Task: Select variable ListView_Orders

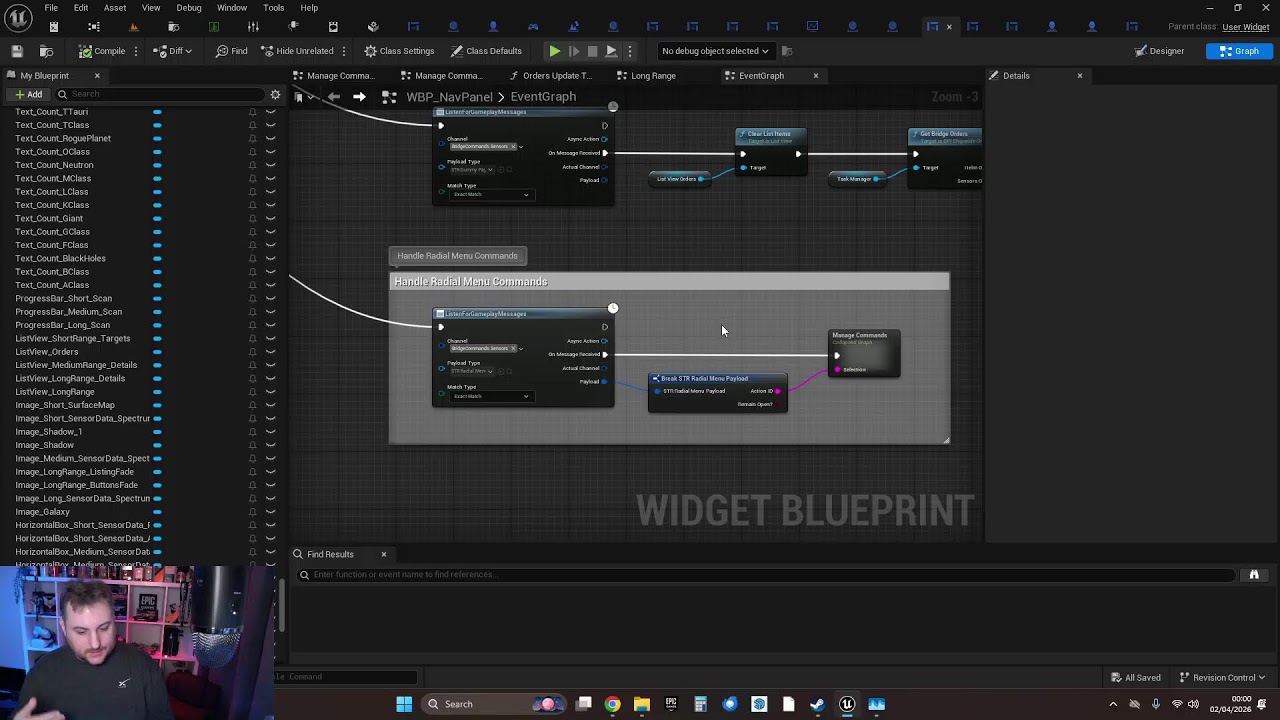Action: (x=46, y=352)
